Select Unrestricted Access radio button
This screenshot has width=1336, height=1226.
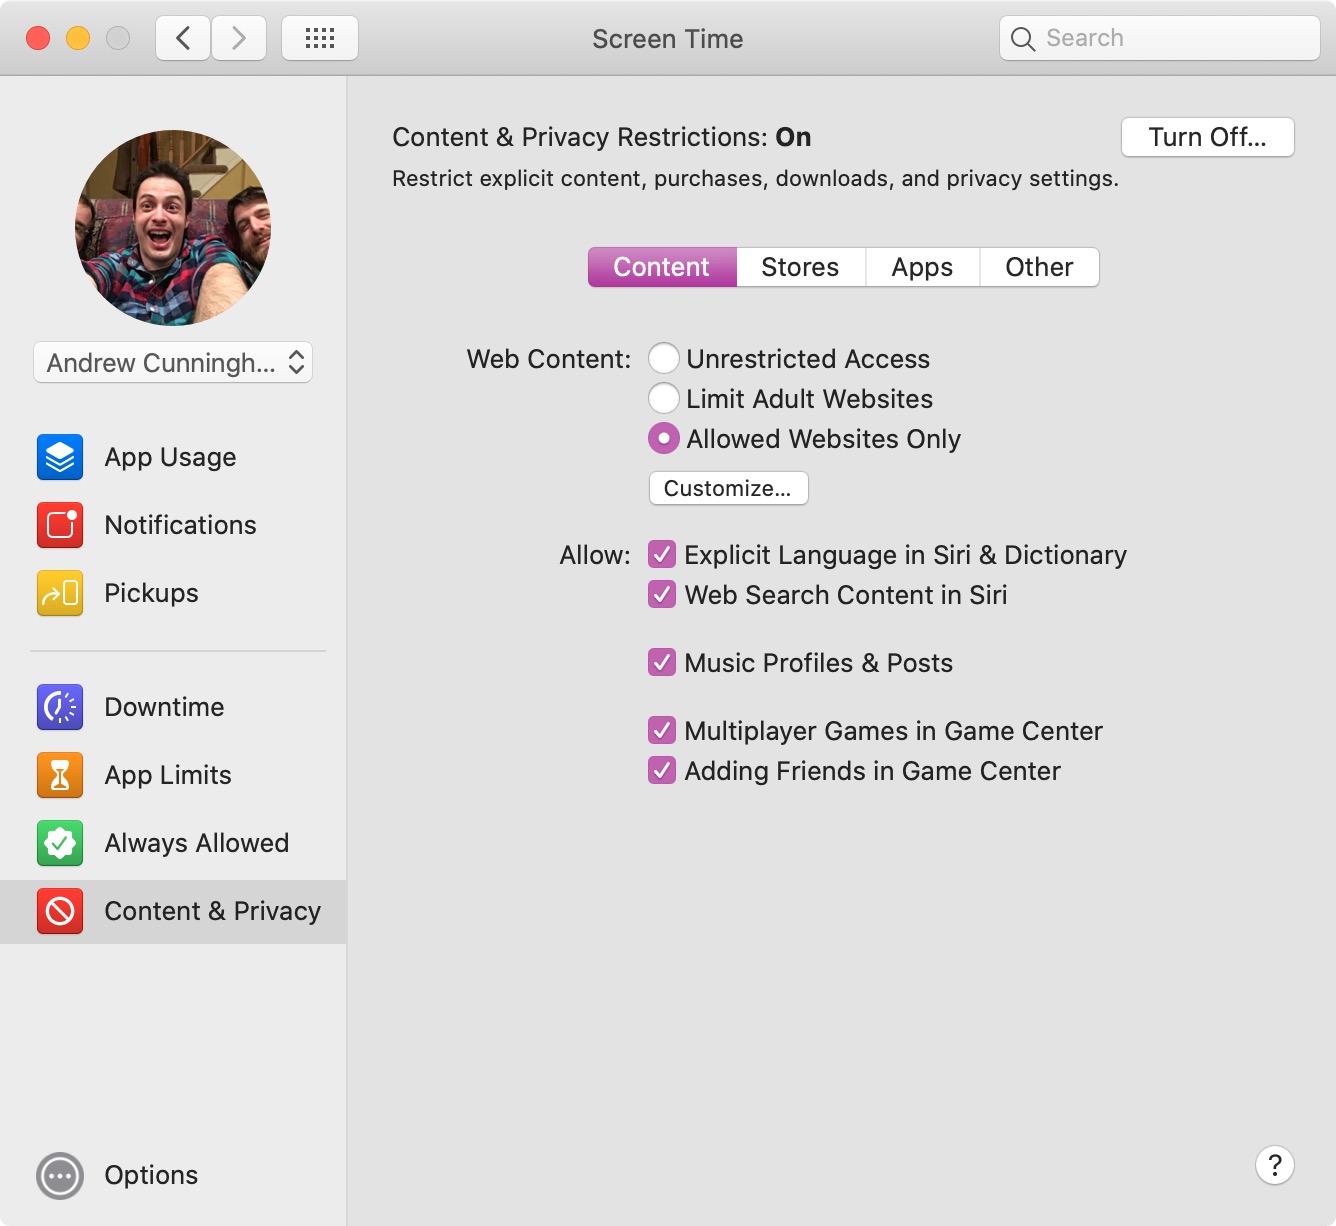664,358
